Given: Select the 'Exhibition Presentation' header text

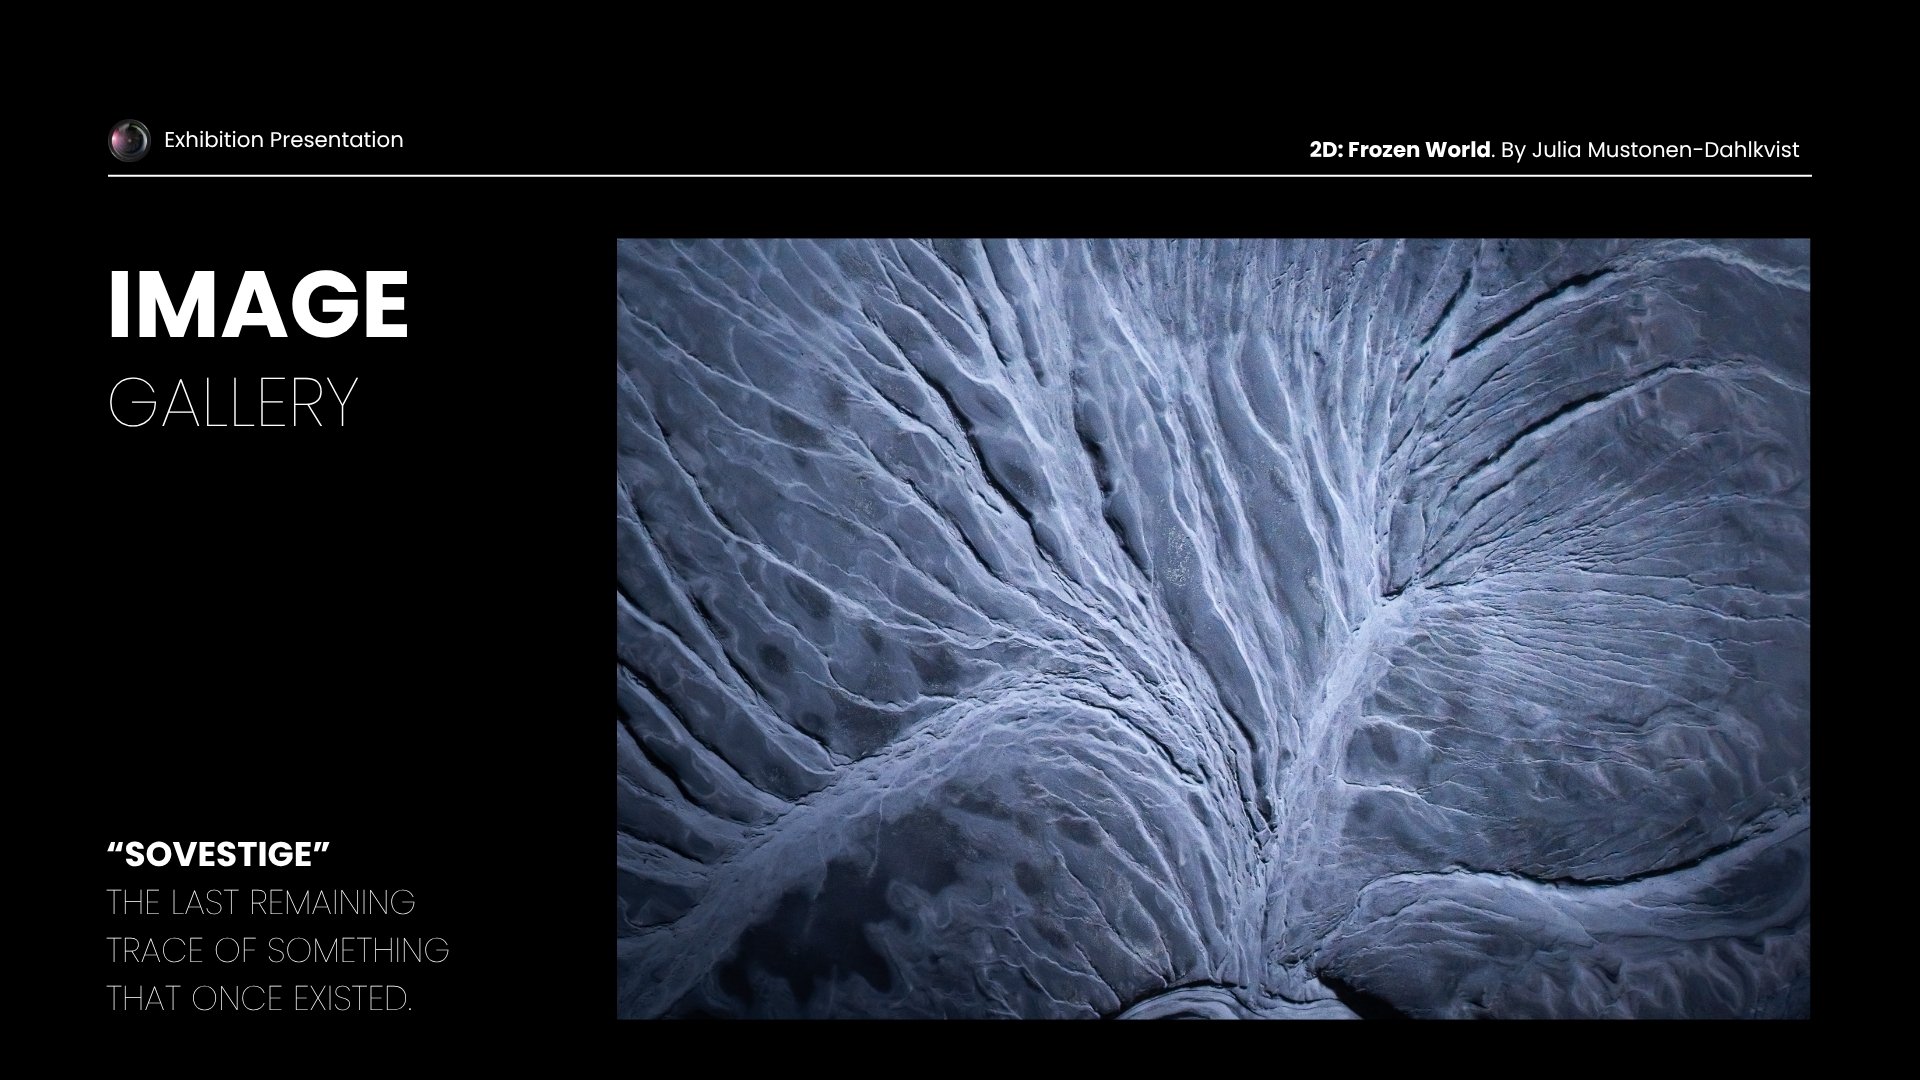Looking at the screenshot, I should coord(283,140).
